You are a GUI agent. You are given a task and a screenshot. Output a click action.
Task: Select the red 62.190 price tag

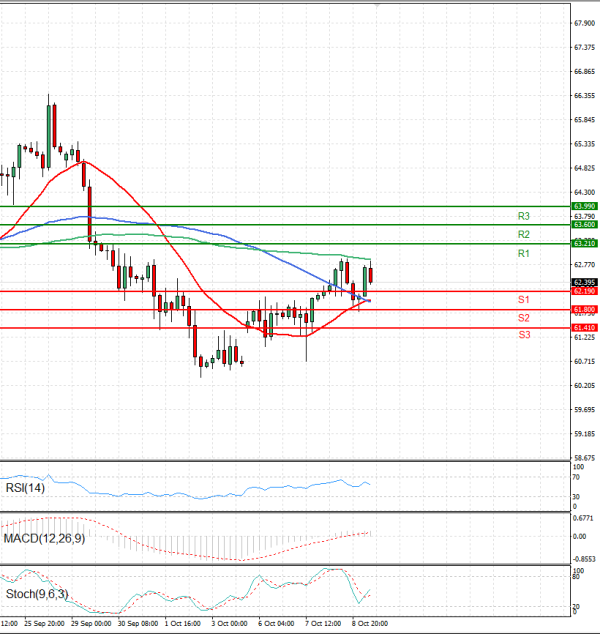584,291
